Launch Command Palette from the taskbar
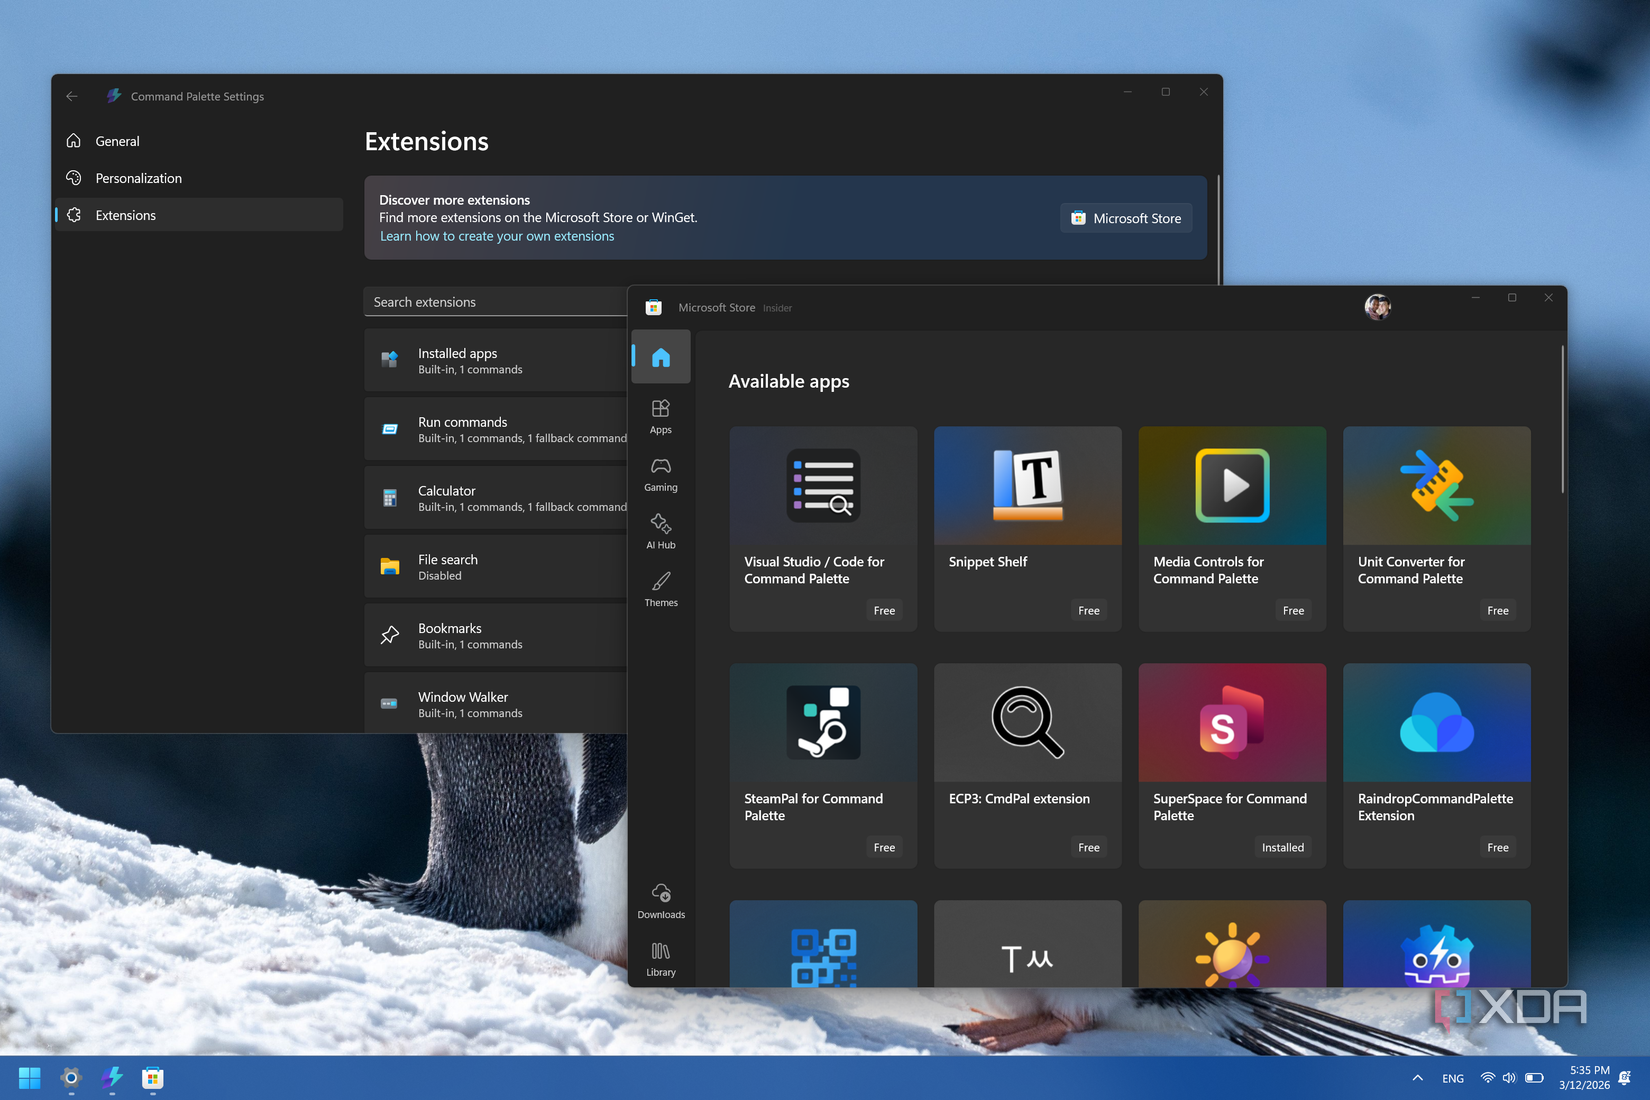 point(111,1078)
